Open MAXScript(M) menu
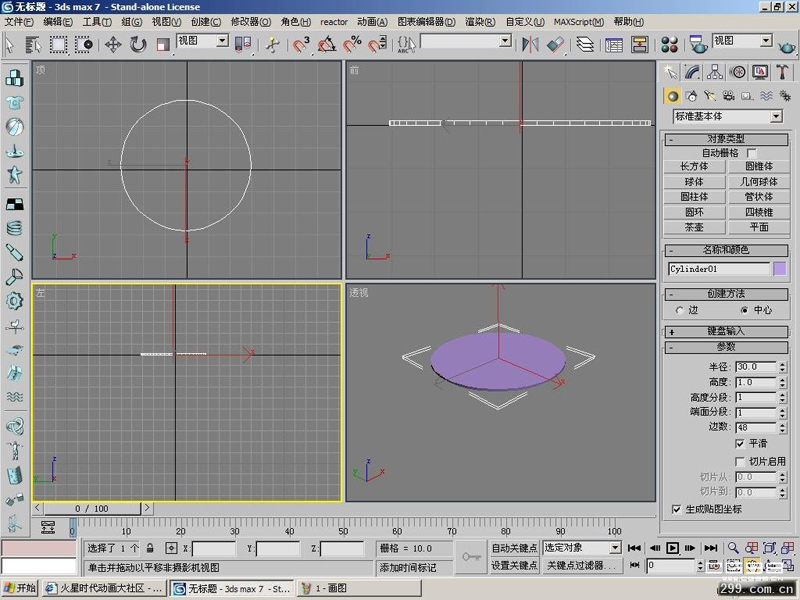The image size is (800, 600). [579, 22]
